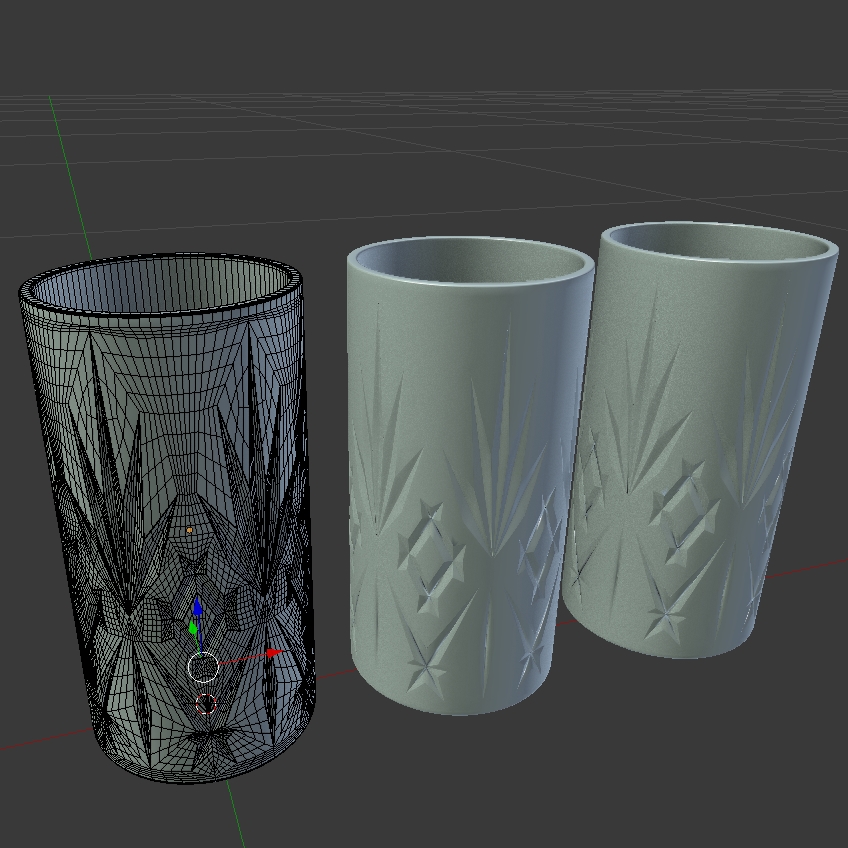
Task: Click the red X-axis gizmo arrow
Action: pyautogui.click(x=275, y=653)
